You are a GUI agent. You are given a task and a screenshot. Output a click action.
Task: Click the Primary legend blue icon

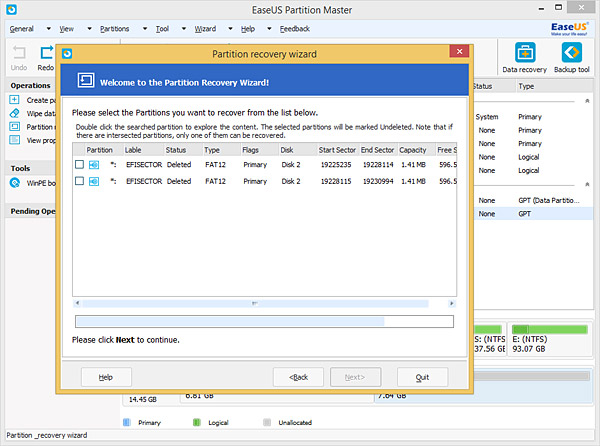[x=127, y=422]
